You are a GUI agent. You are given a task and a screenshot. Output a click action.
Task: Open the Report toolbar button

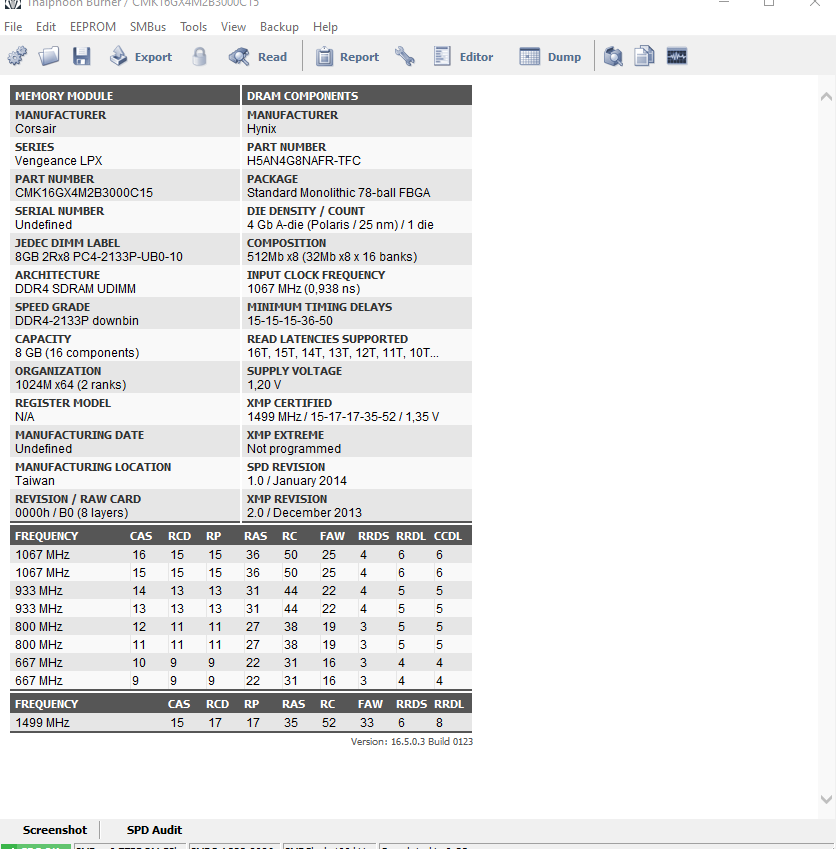click(348, 56)
